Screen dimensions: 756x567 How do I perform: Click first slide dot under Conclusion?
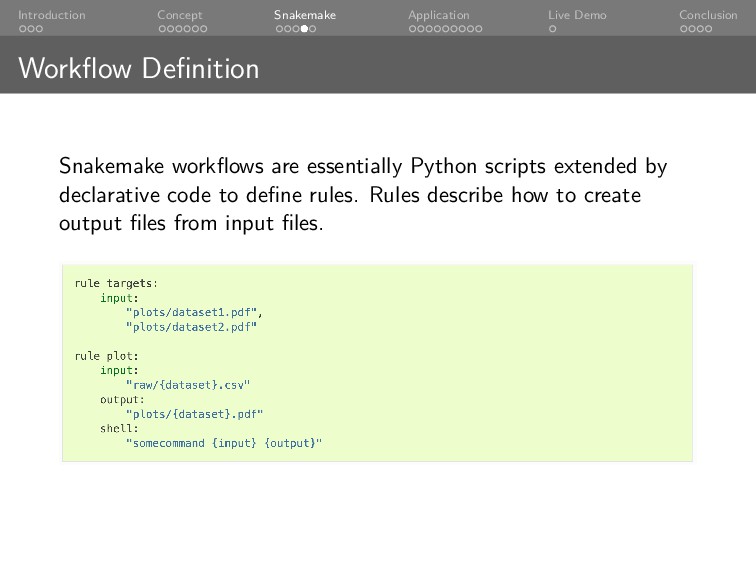(683, 29)
